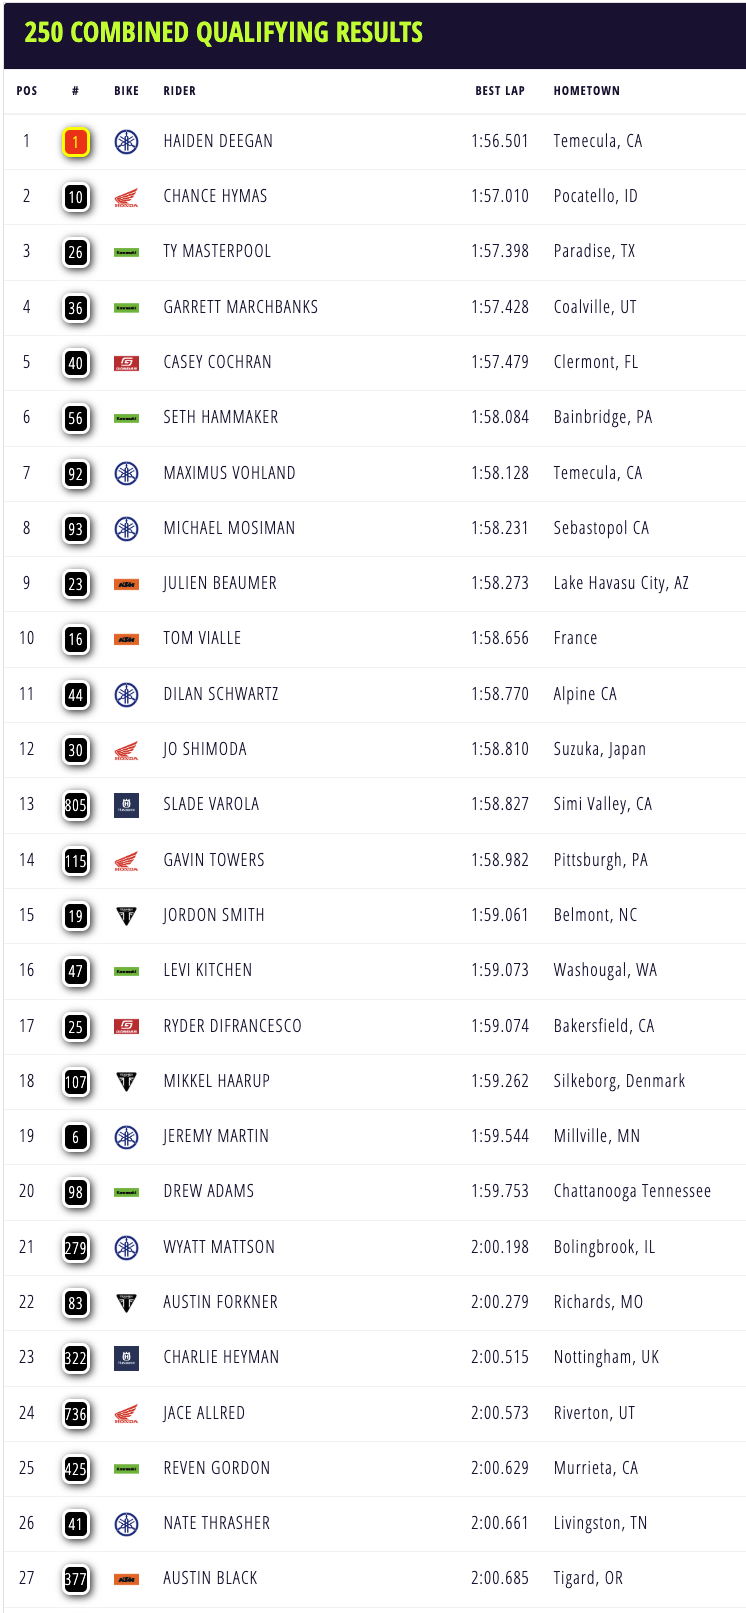
Task: Click the POS column header
Action: (x=27, y=91)
